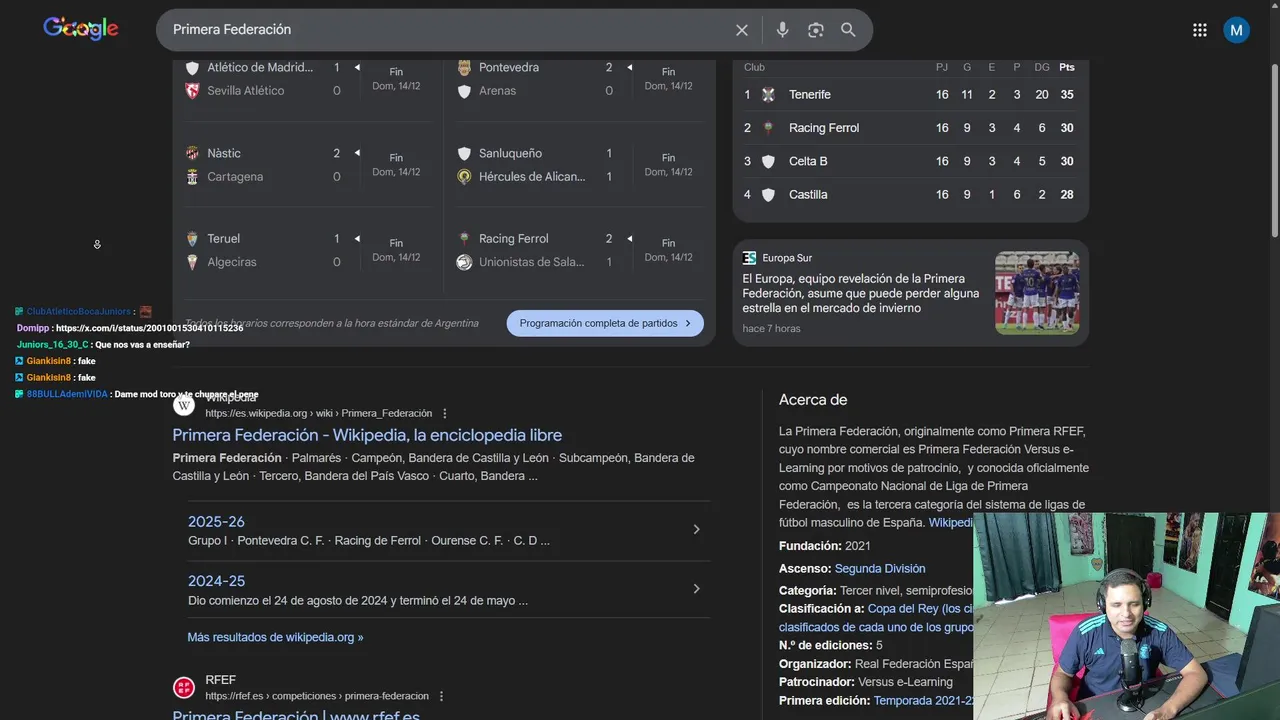The width and height of the screenshot is (1280, 720).
Task: Click Tenerife crest in standings
Action: (768, 95)
